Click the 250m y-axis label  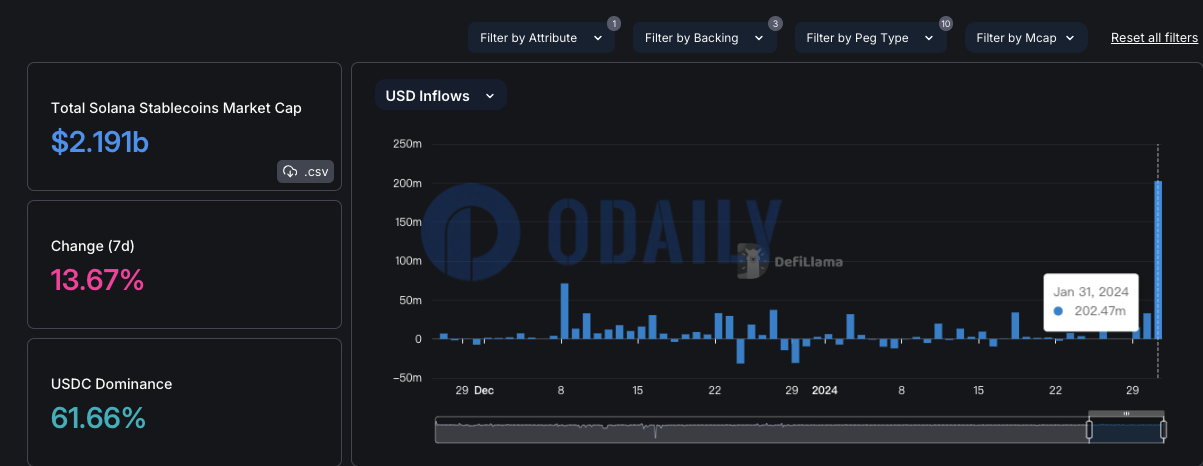[x=407, y=145]
